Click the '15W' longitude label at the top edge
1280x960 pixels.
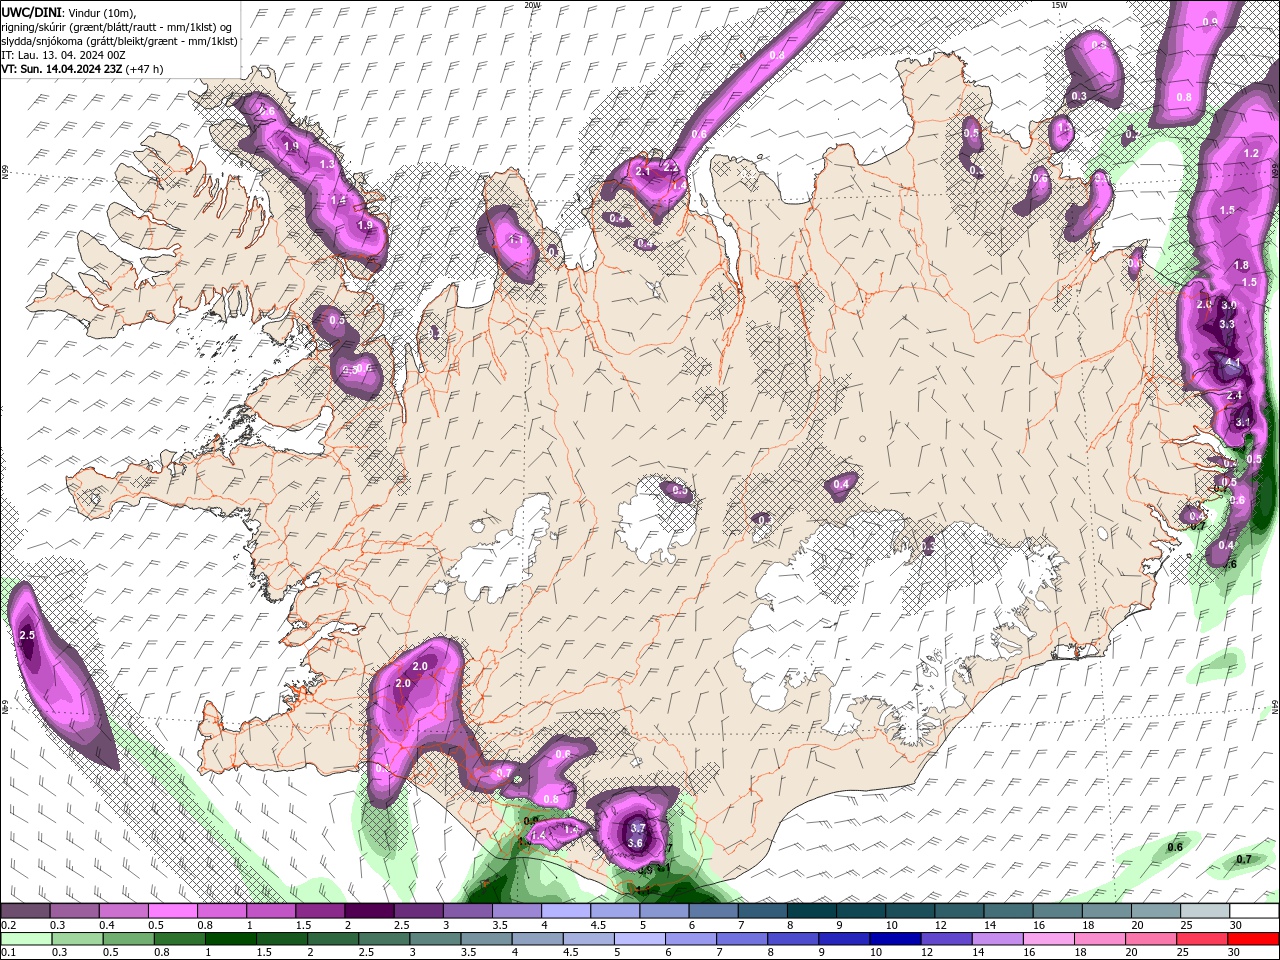(x=1059, y=5)
